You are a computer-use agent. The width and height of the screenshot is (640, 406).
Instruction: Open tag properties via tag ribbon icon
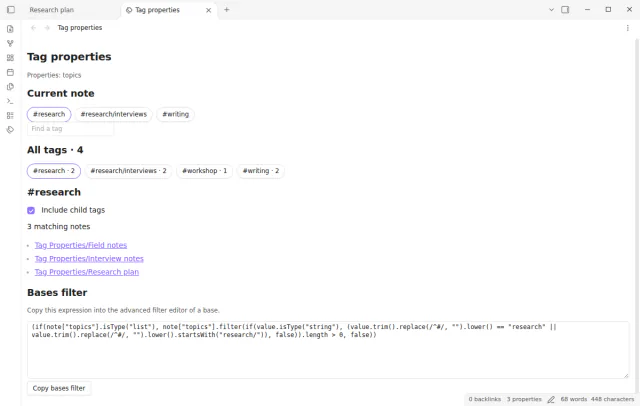(x=10, y=130)
